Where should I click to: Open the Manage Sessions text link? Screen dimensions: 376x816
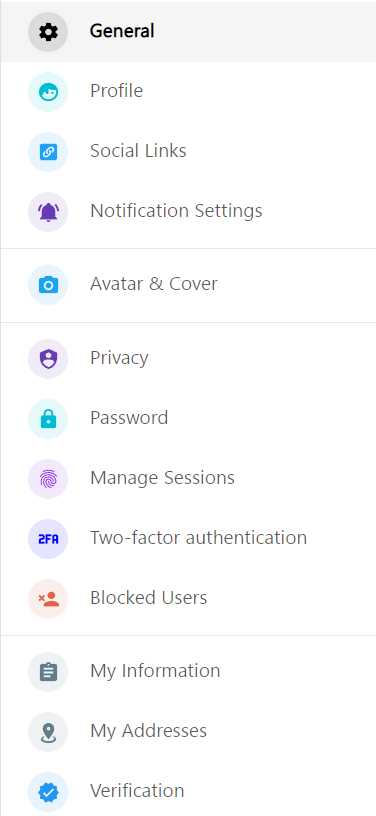tap(162, 478)
